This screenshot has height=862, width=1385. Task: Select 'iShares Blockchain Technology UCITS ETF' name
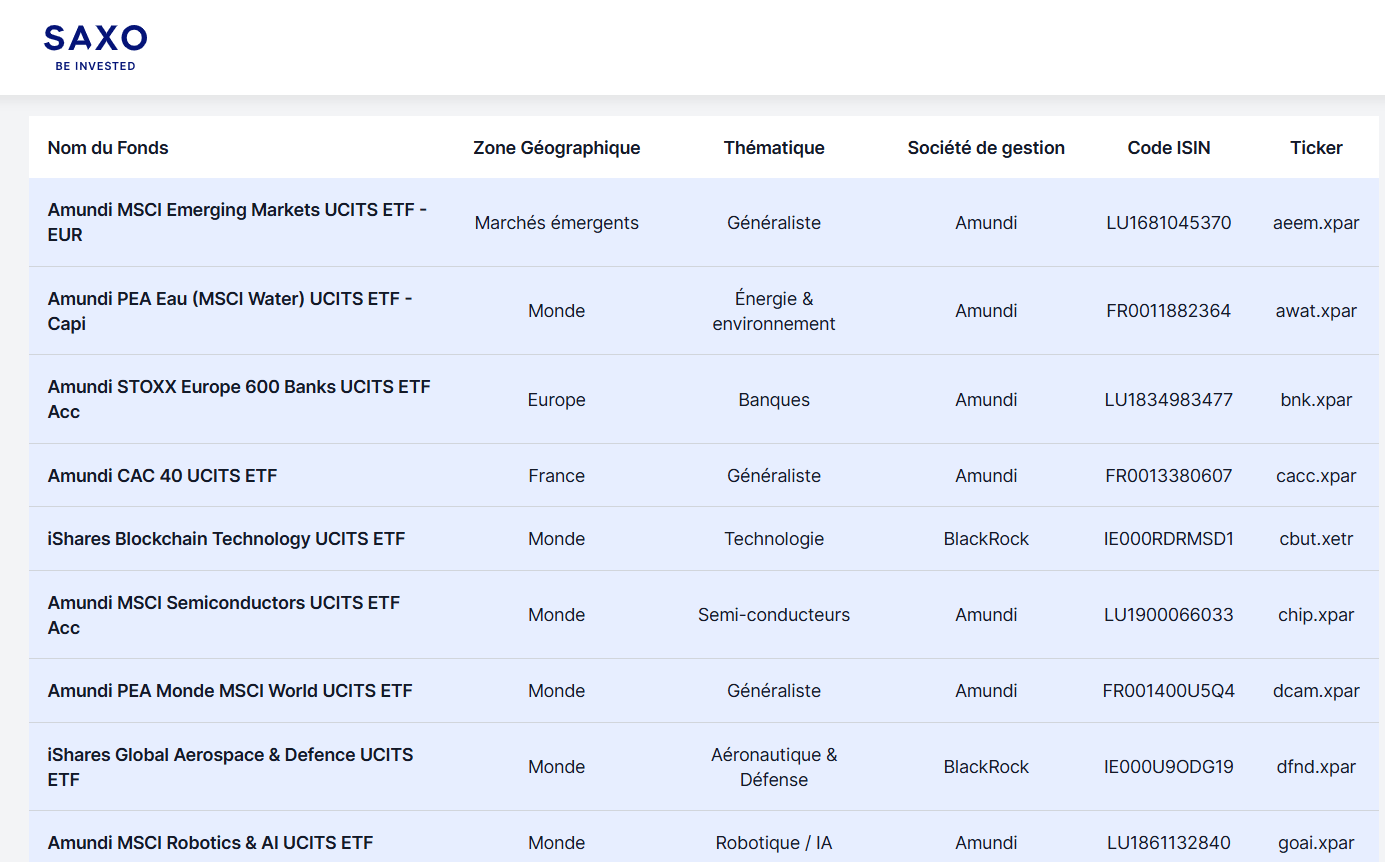pyautogui.click(x=226, y=539)
